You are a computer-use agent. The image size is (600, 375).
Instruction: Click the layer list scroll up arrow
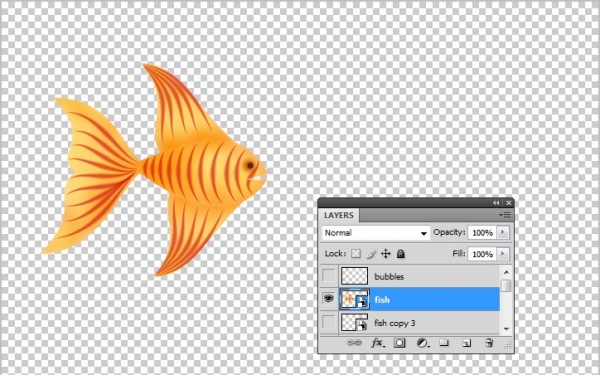pos(506,272)
